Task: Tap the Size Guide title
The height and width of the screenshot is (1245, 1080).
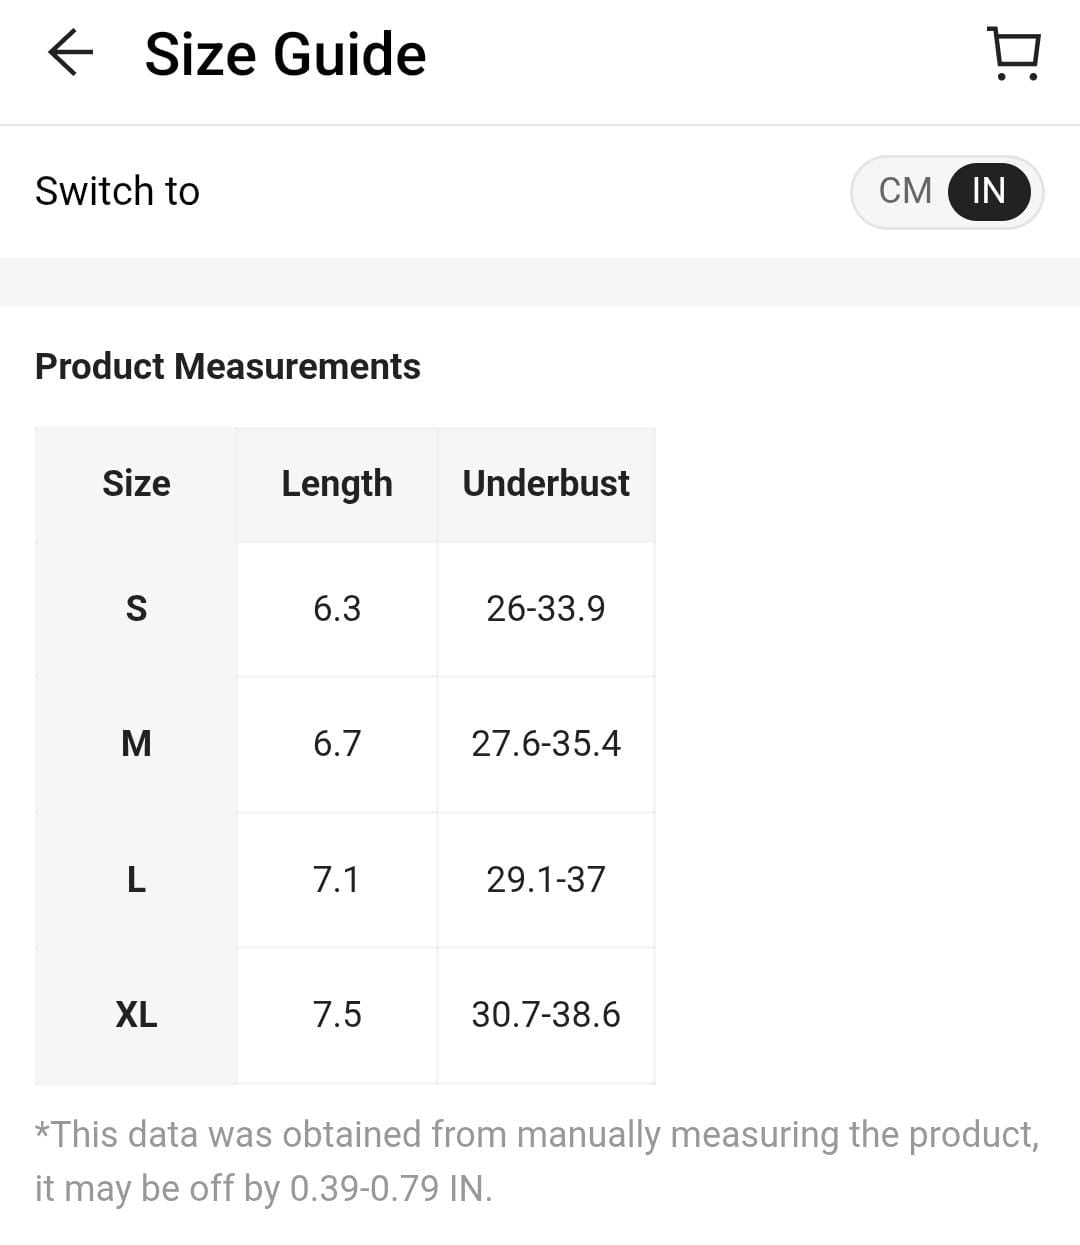Action: pos(285,54)
